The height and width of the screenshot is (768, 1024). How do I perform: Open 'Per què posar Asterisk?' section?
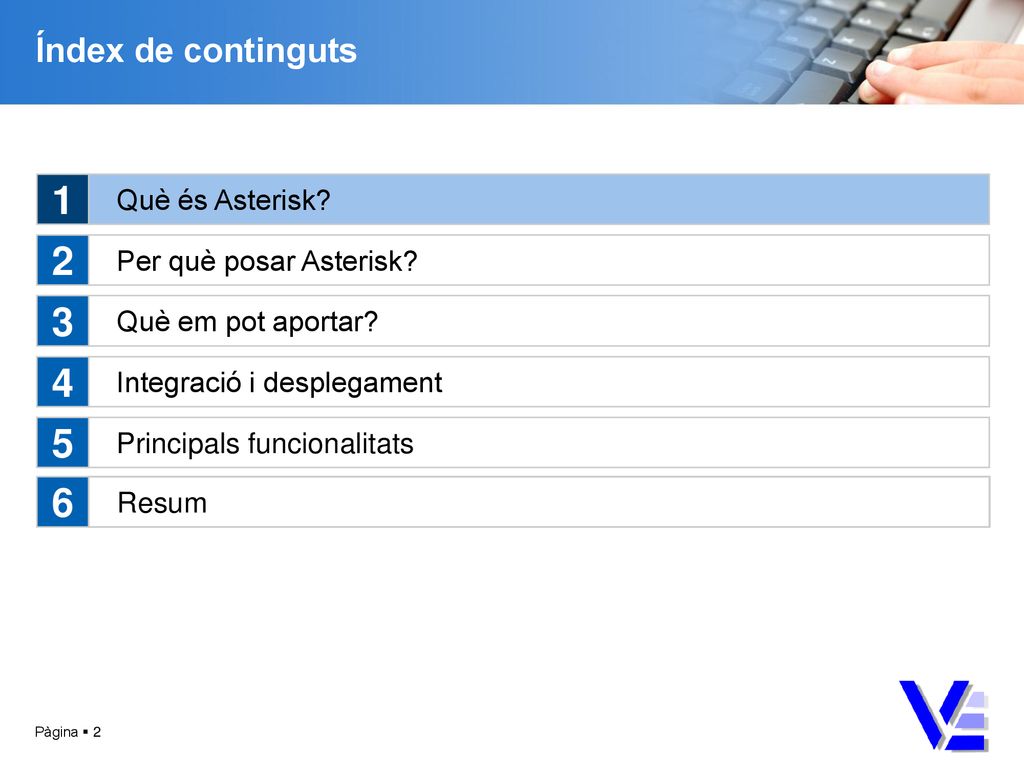(x=266, y=261)
